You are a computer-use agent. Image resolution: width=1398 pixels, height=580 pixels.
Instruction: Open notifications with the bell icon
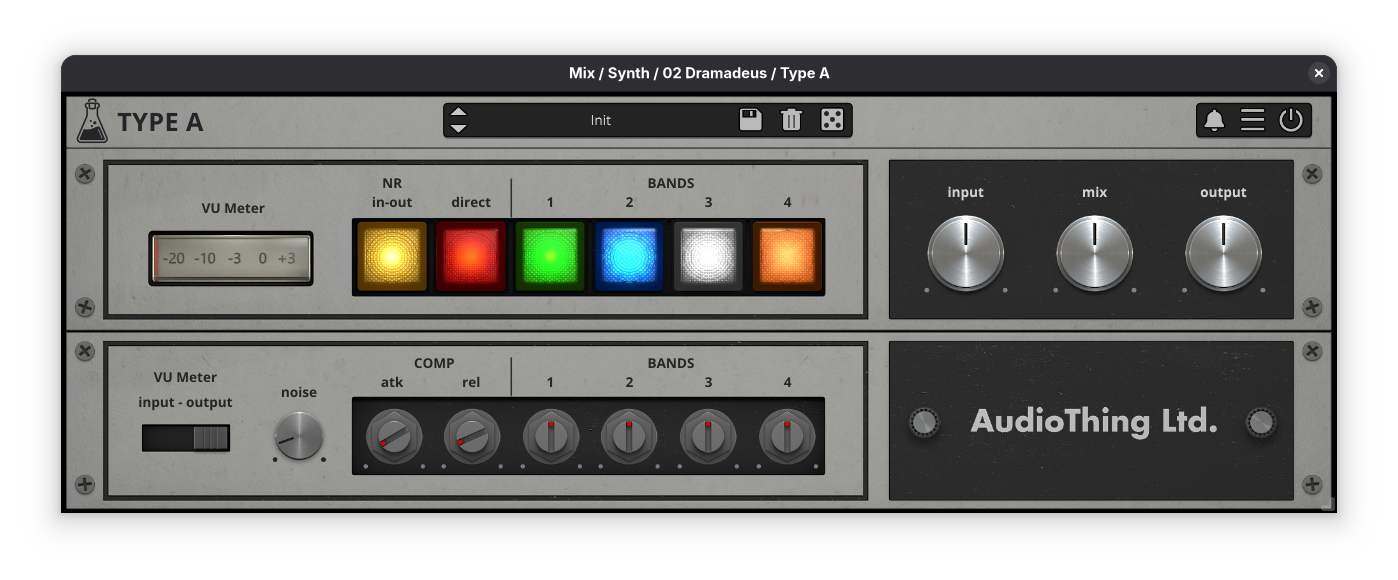1214,121
